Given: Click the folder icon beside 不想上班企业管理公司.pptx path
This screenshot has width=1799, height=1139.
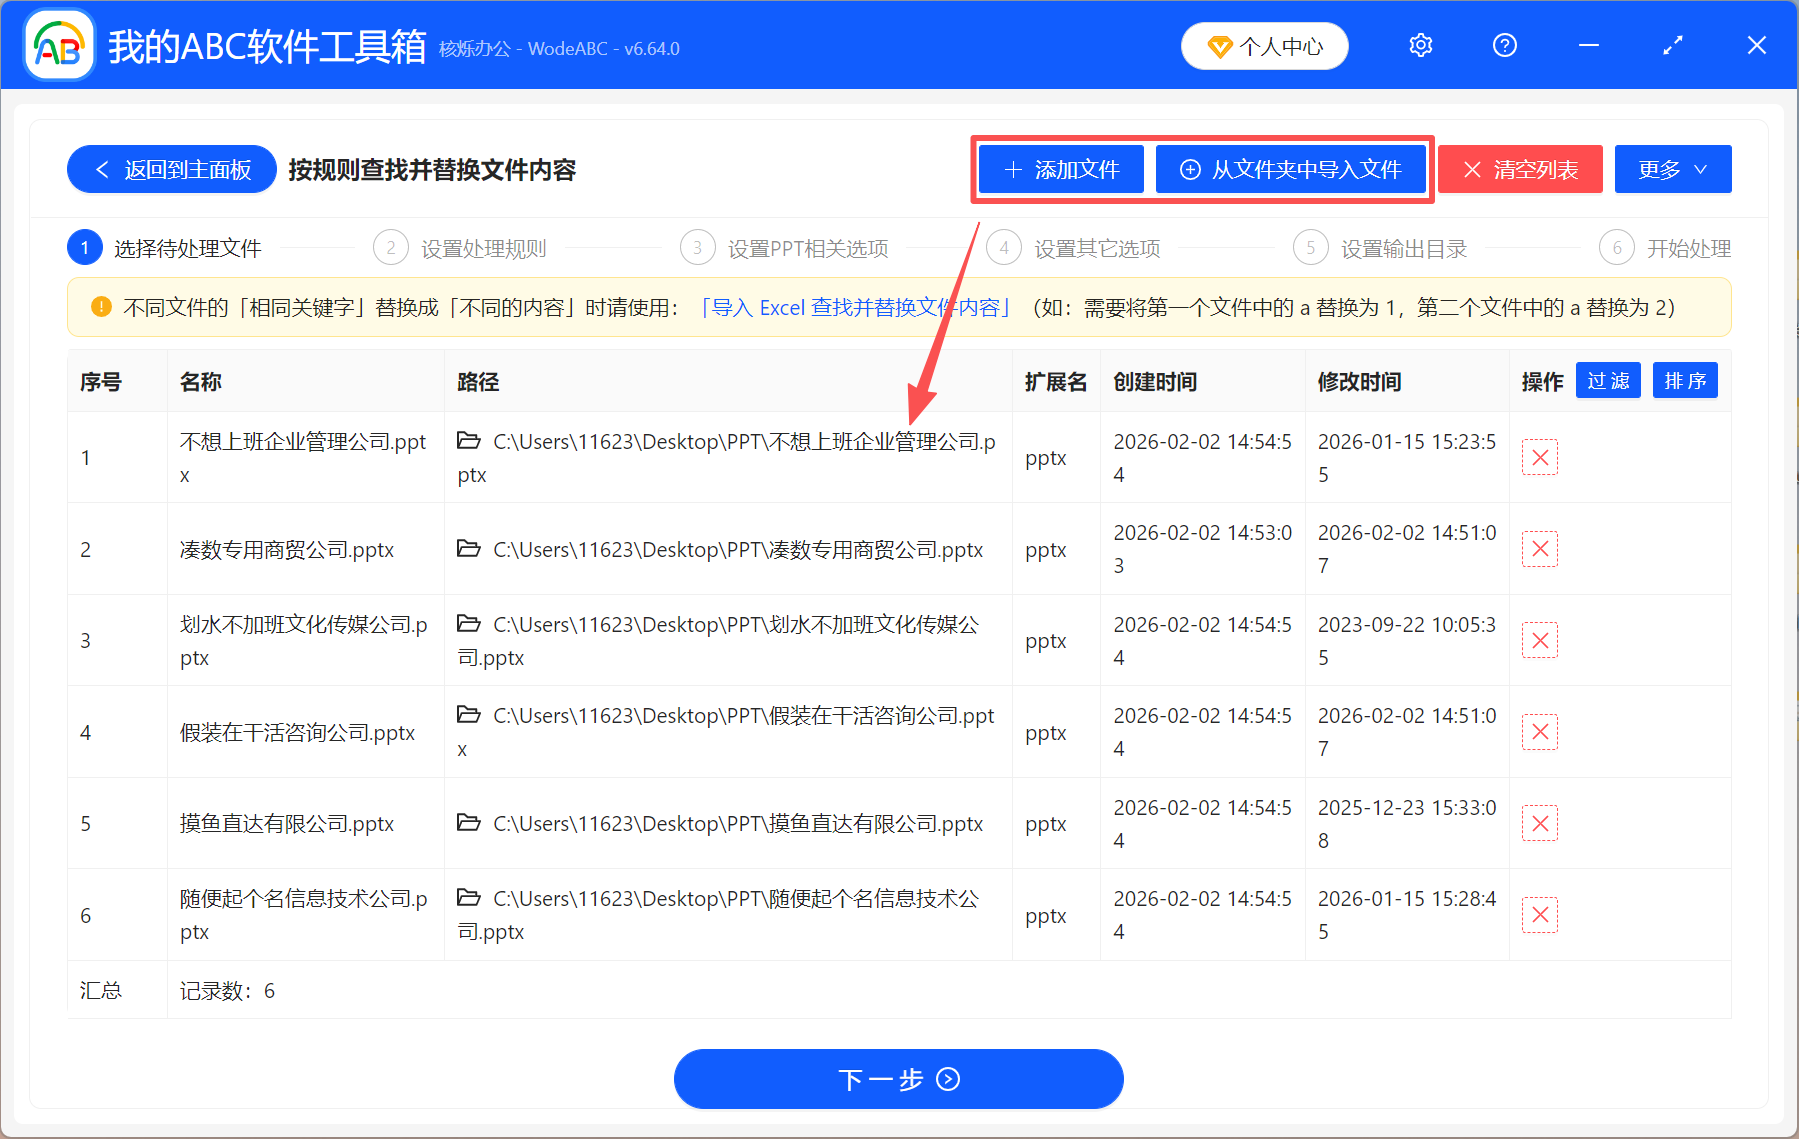Looking at the screenshot, I should click(469, 441).
